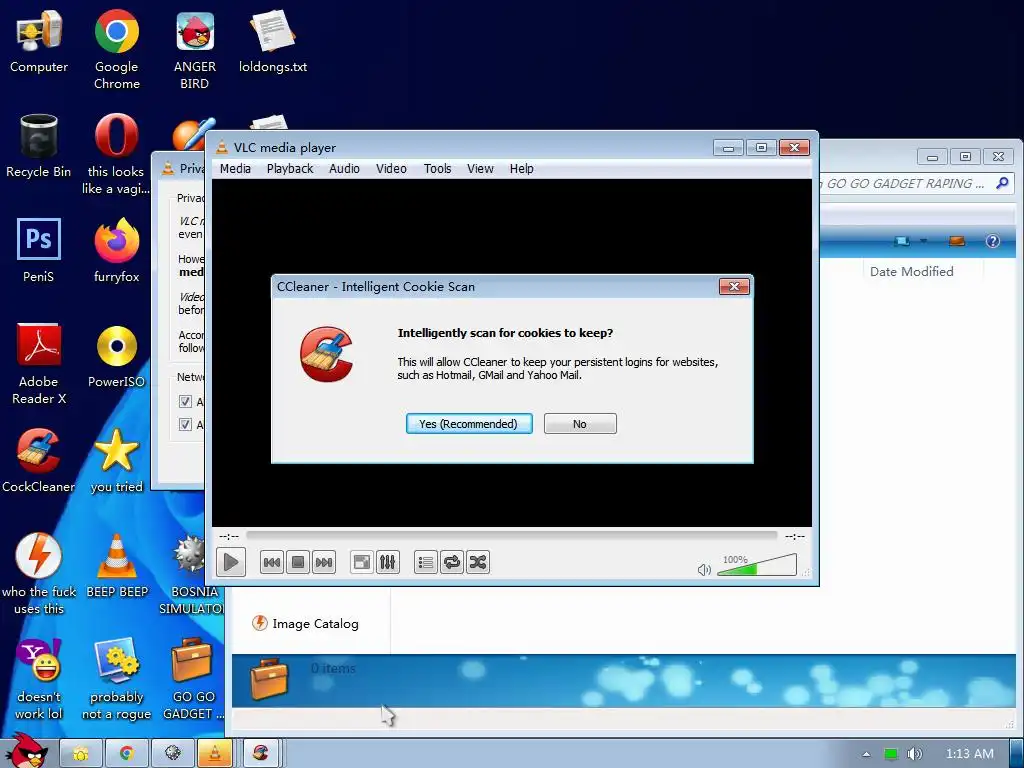Open the BEEP BEEP VLC cone icon
The width and height of the screenshot is (1024, 768).
117,566
